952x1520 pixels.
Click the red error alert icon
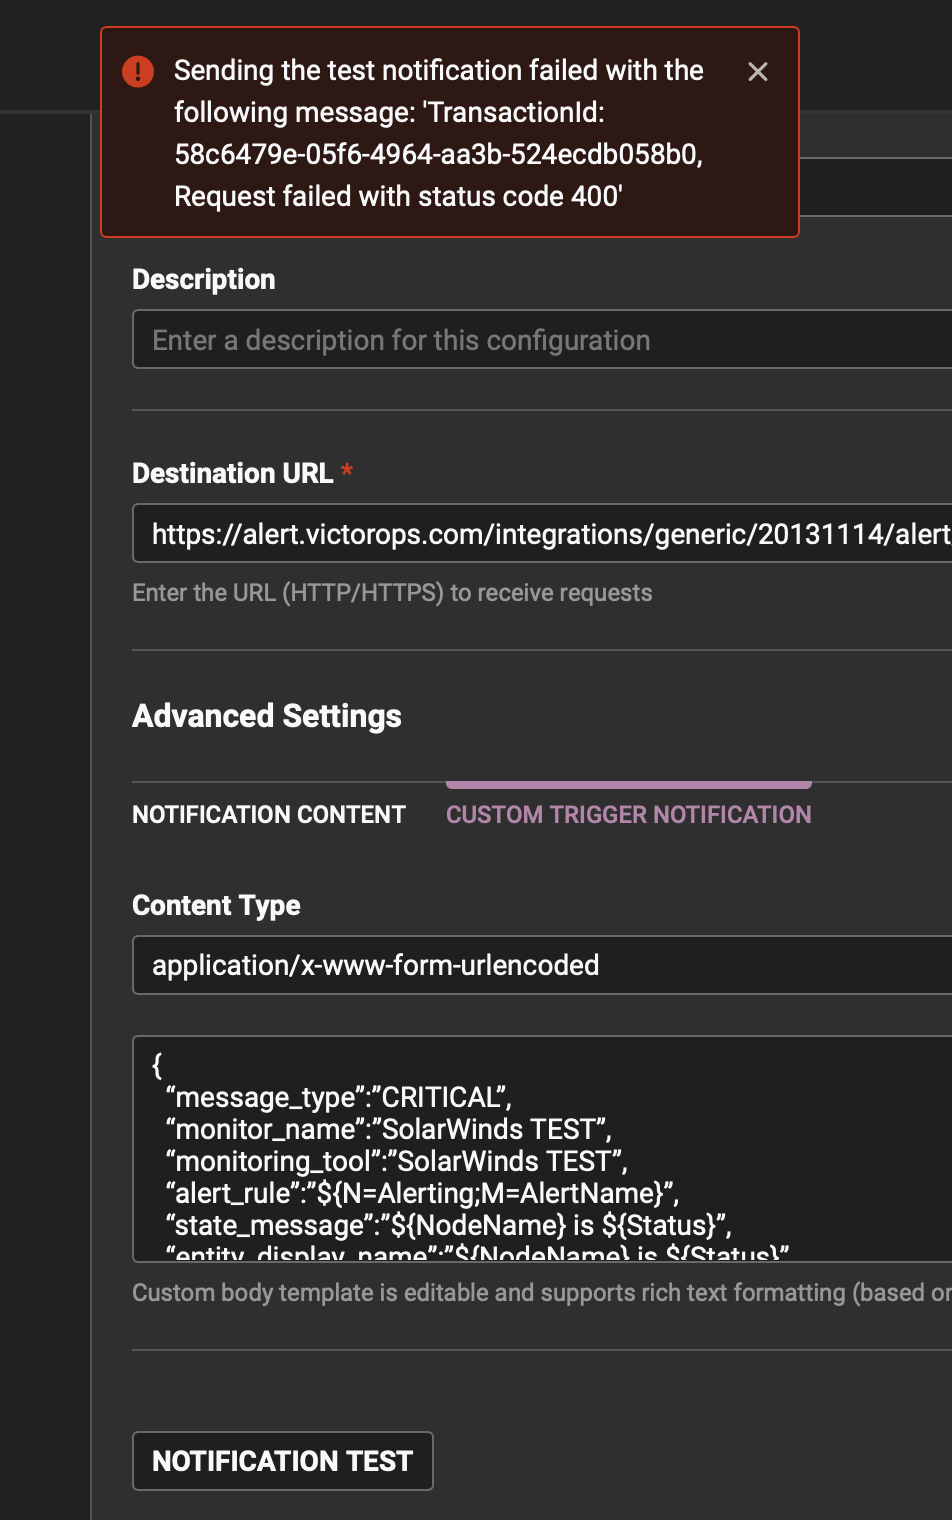click(x=138, y=72)
